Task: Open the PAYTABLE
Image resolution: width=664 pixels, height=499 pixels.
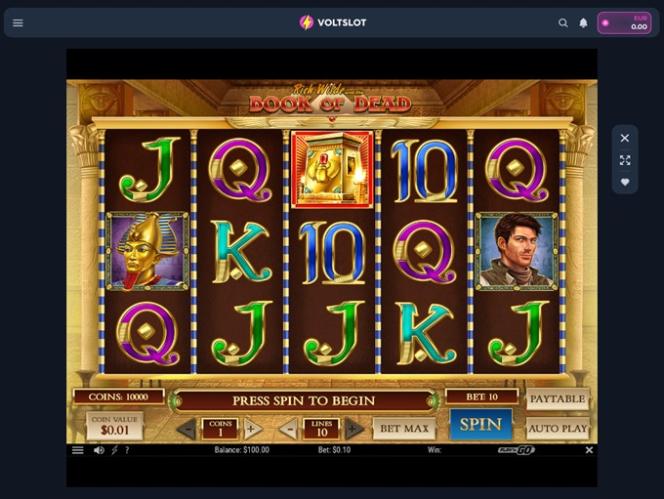Action: coord(558,399)
